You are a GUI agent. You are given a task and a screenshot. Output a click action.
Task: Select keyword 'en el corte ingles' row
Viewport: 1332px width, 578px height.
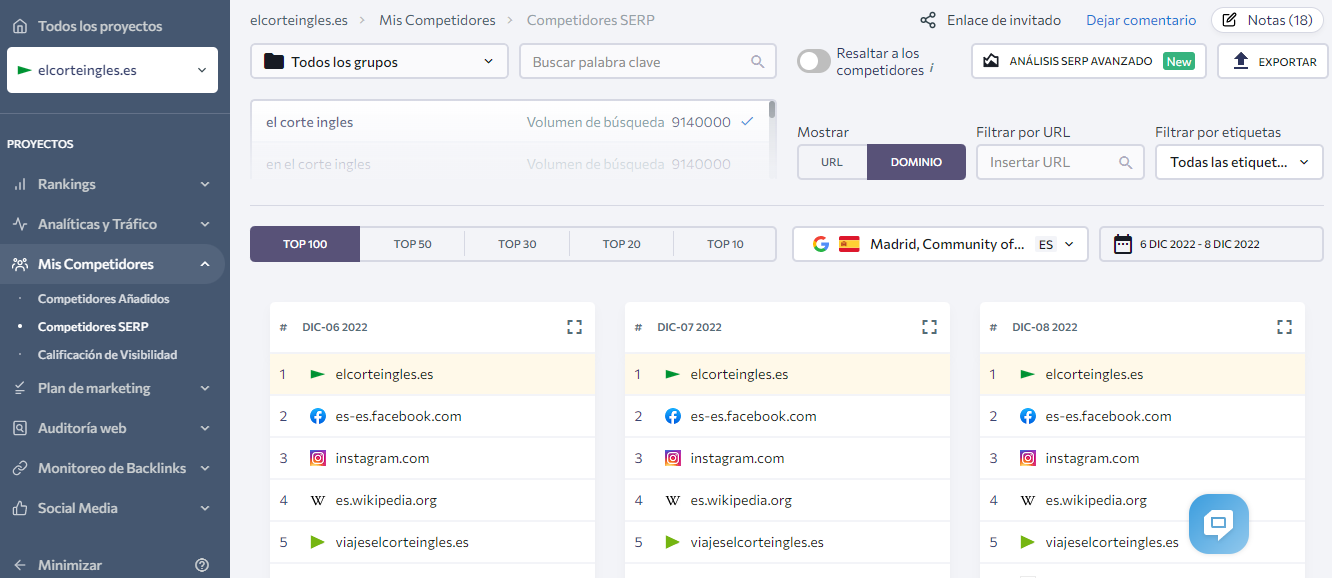click(509, 163)
